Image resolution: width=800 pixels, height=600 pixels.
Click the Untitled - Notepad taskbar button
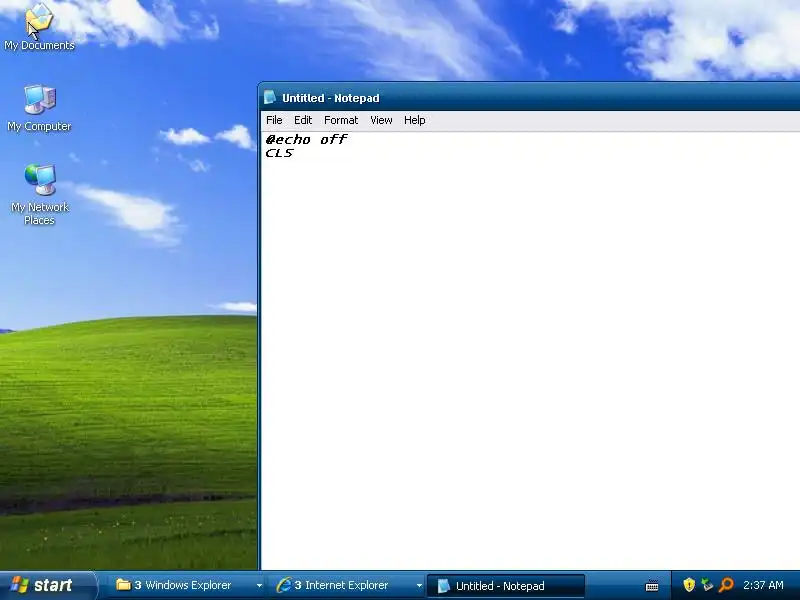505,586
